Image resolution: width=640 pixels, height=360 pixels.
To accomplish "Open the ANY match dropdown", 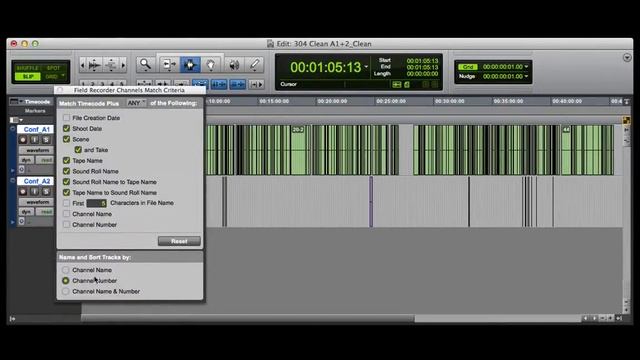I will click(136, 103).
